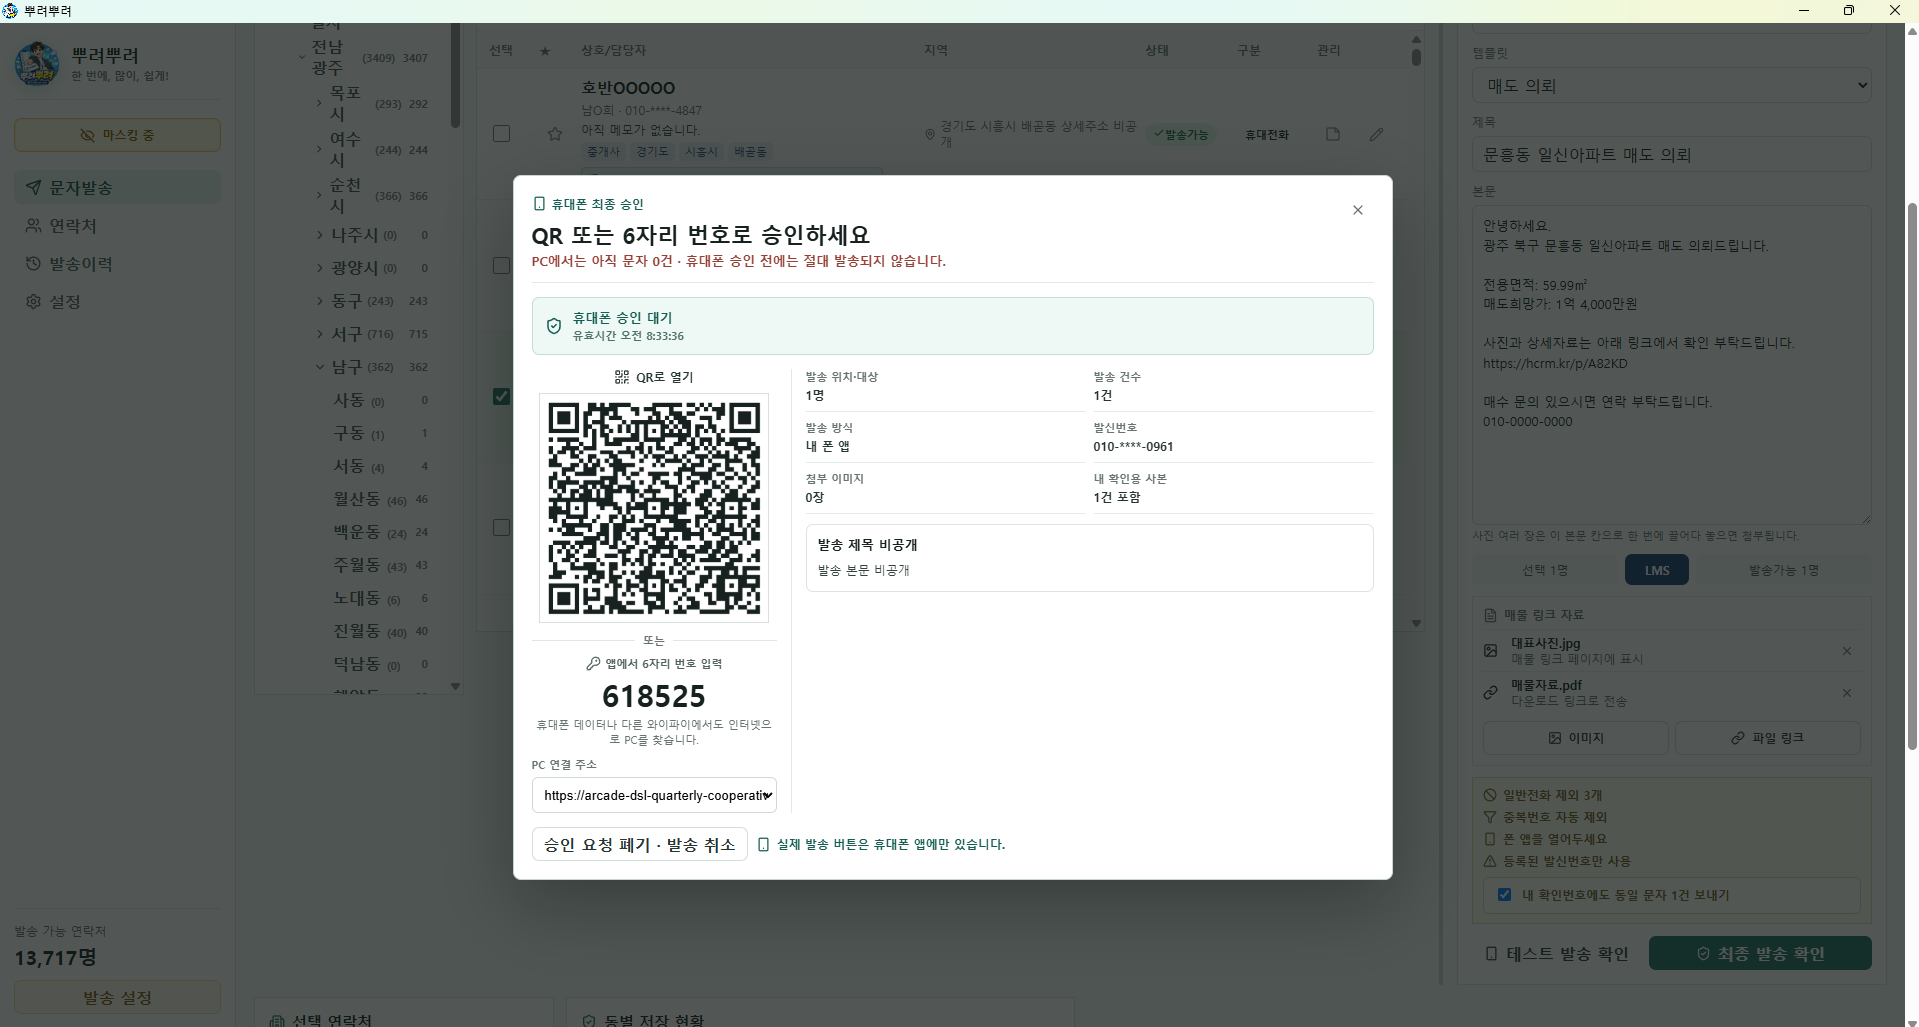Screen dimensions: 1919x1027
Task: Remove the 대표사진.jpg attachment
Action: [x=1847, y=651]
